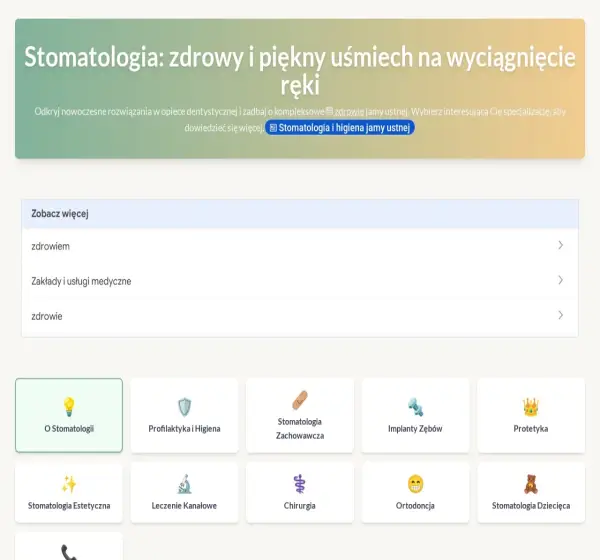Screen dimensions: 600x560
Task: Click the grinning face icon for Ortodoncja
Action: coord(415,484)
